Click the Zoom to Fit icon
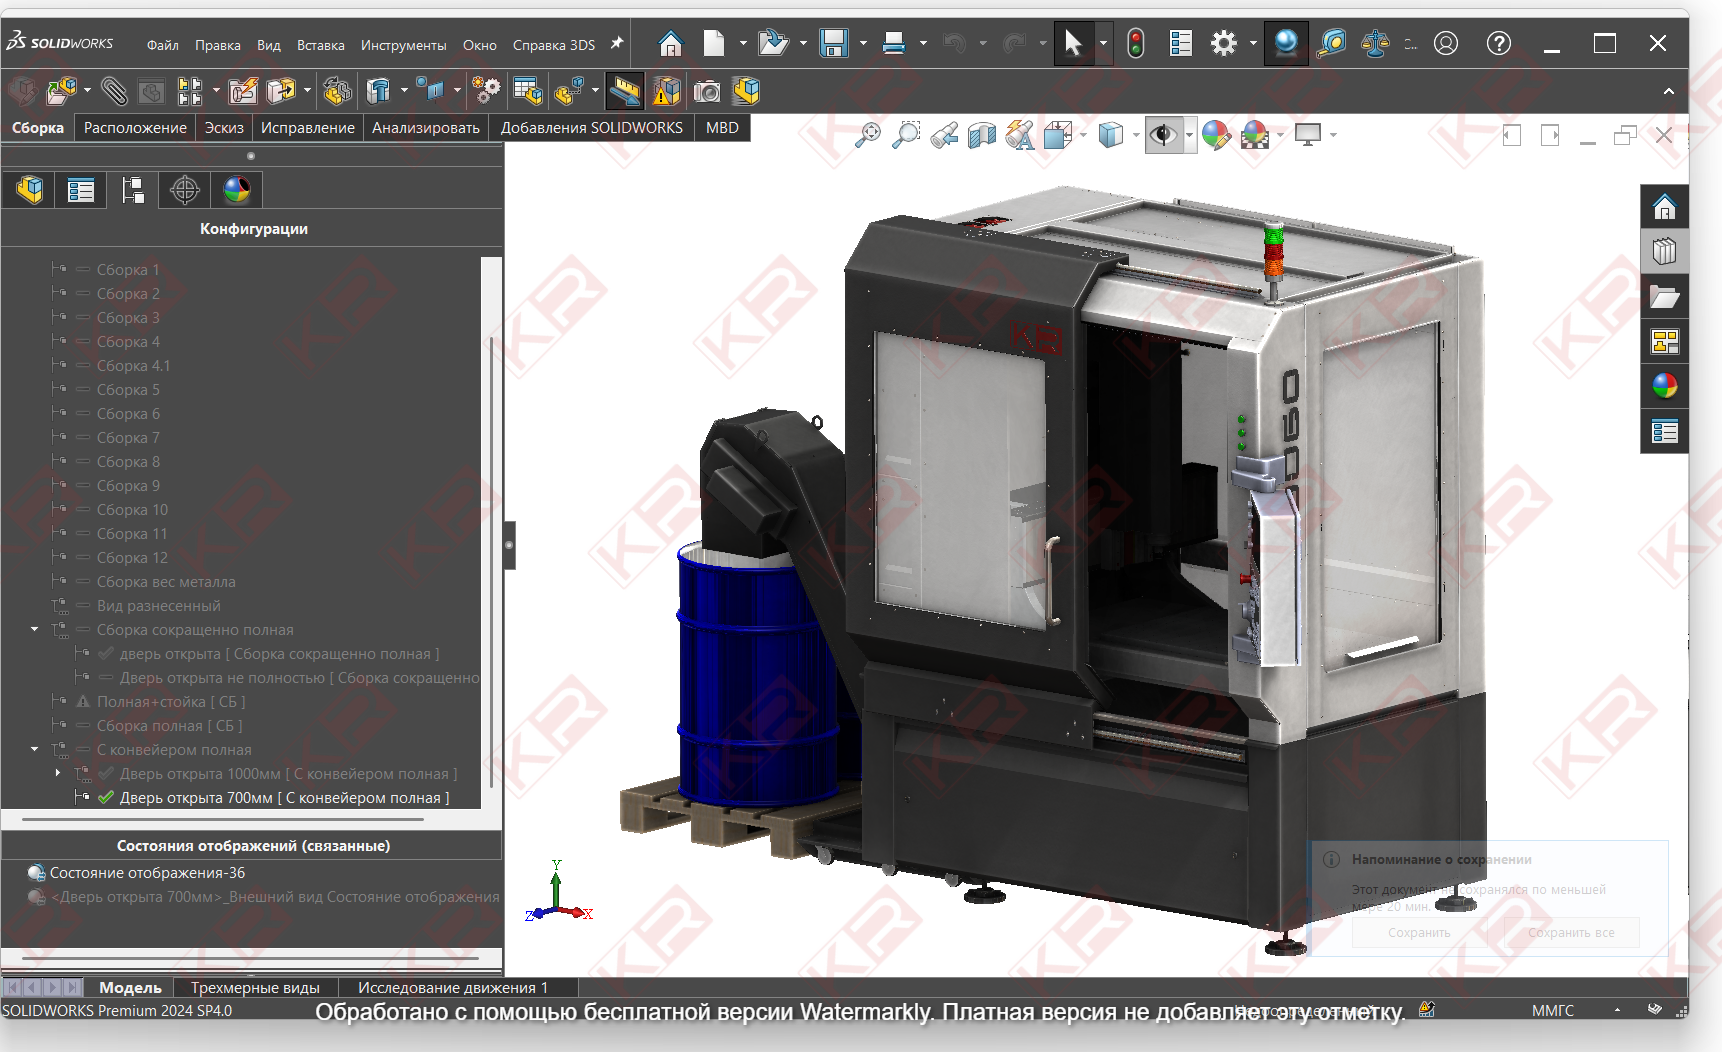1722x1052 pixels. [x=868, y=135]
